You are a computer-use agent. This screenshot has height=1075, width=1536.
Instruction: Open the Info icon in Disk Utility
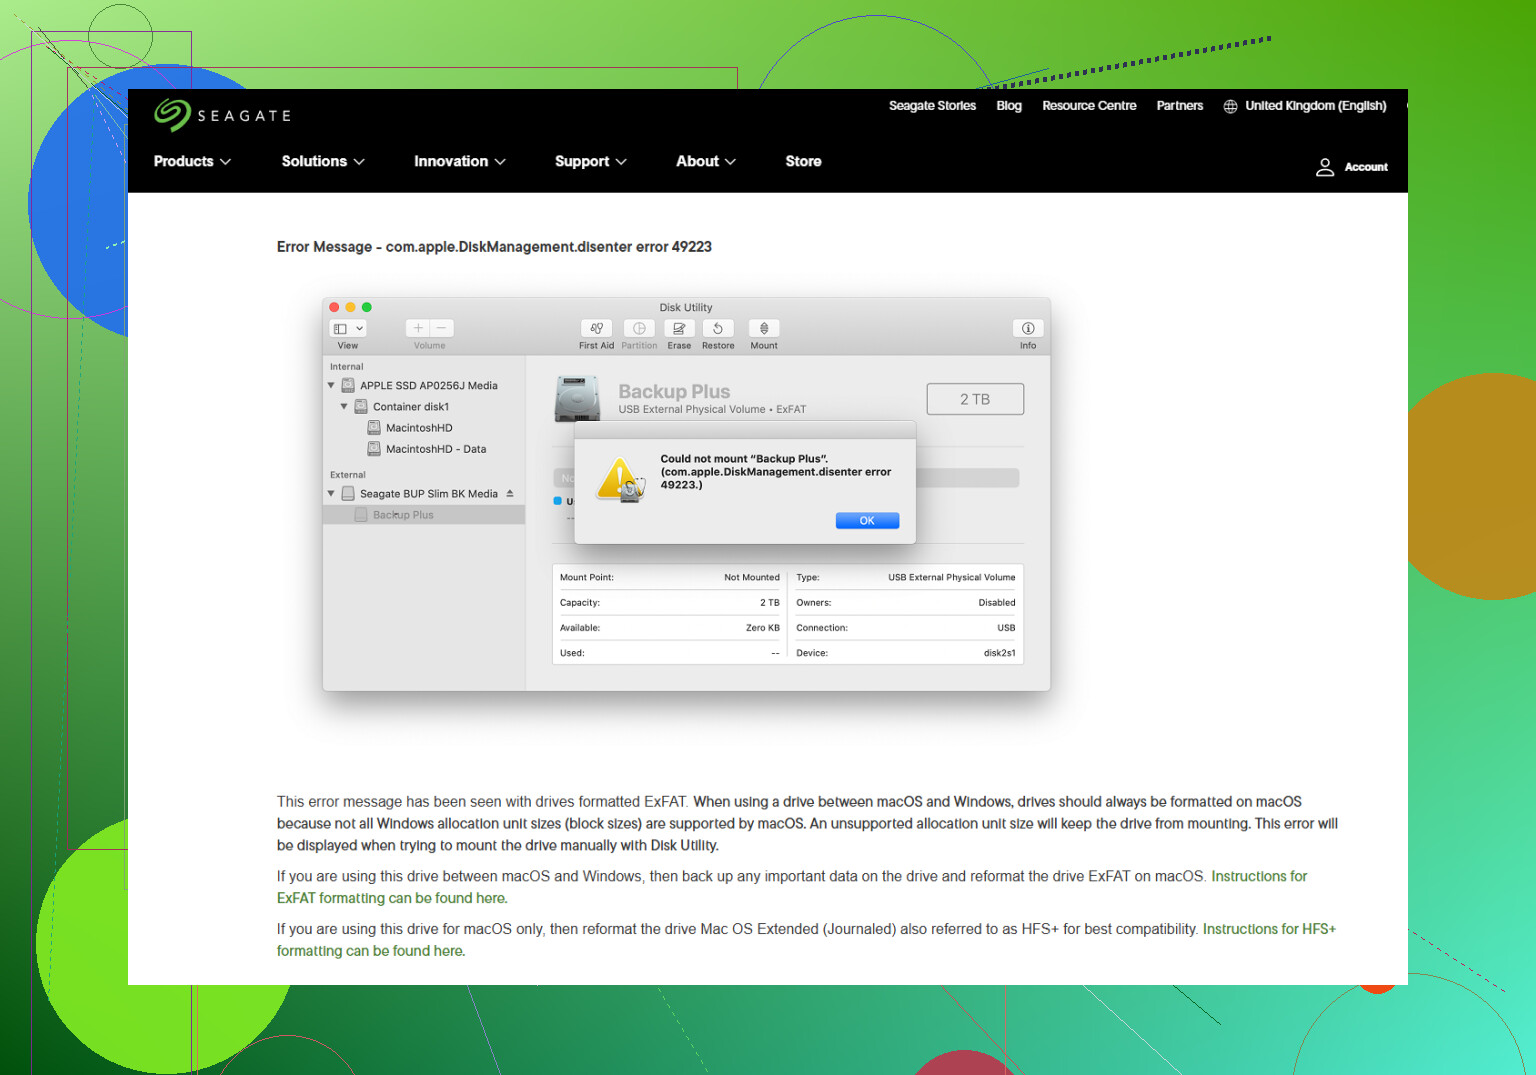1028,328
